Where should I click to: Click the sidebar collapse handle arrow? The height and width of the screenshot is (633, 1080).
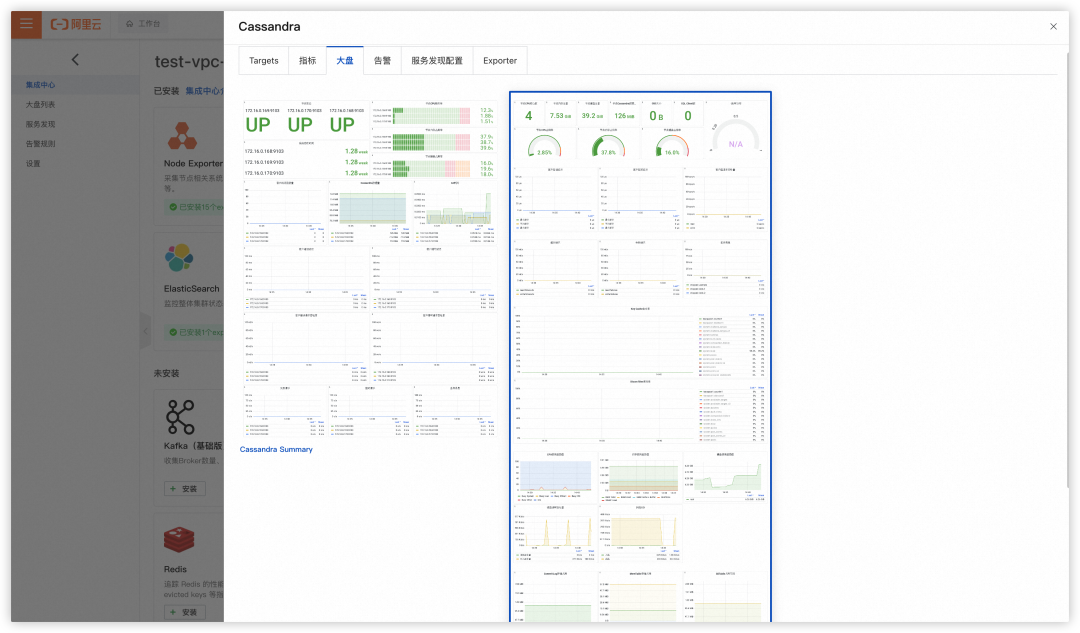point(145,331)
